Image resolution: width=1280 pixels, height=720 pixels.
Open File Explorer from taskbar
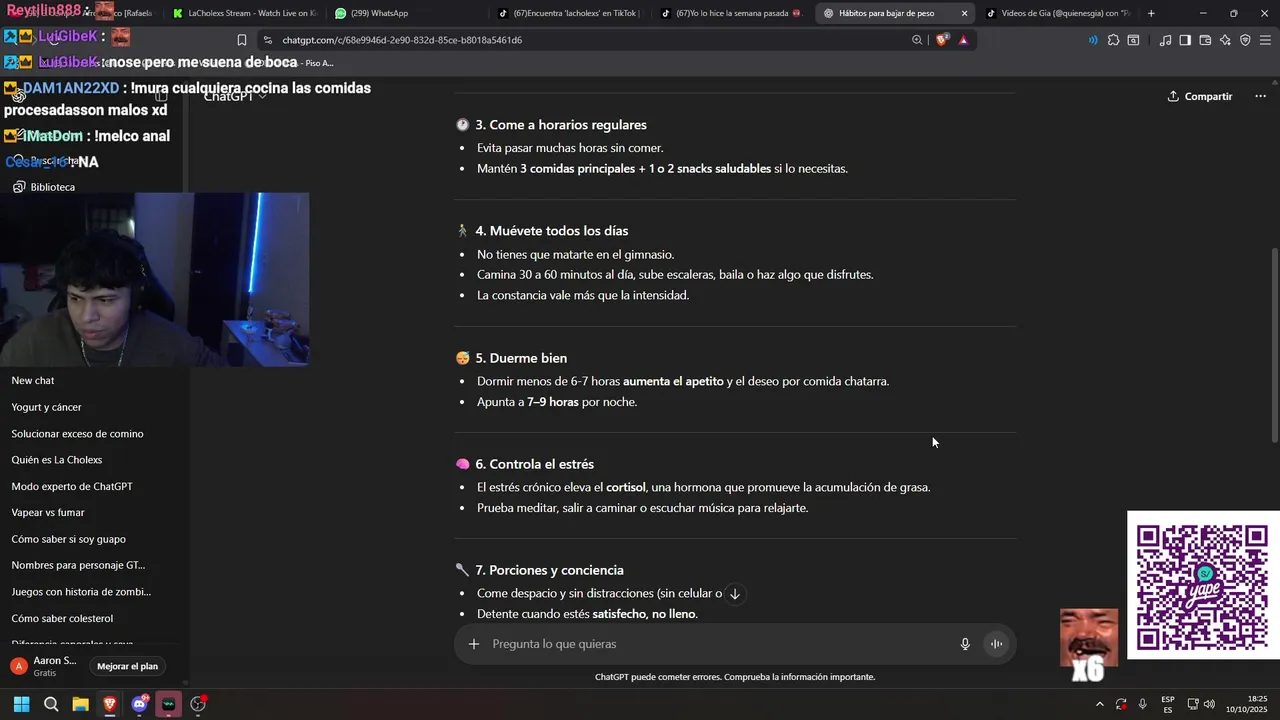pyautogui.click(x=80, y=704)
